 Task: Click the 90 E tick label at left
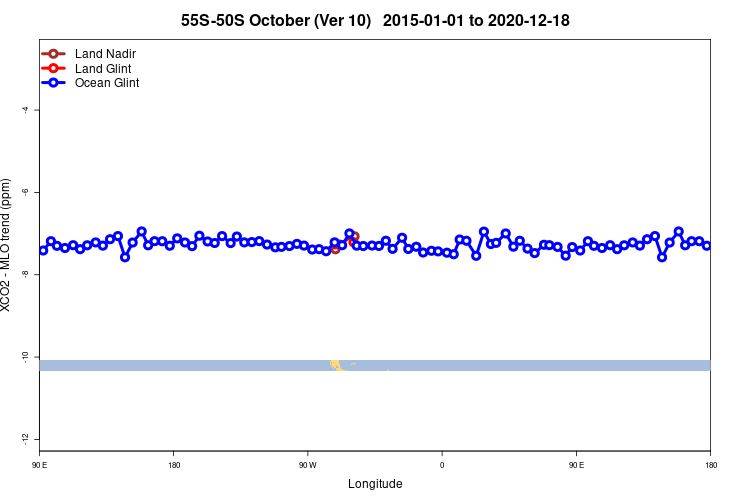(40, 465)
